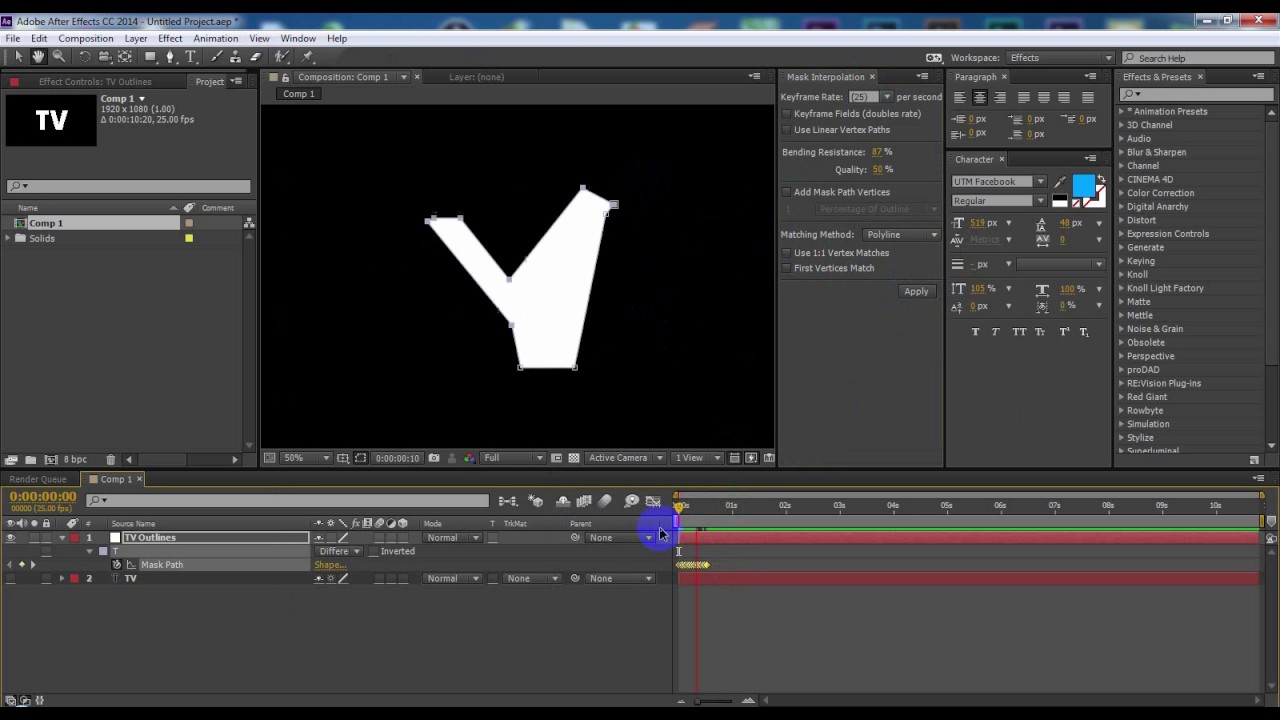
Task: Select the Unified Camera tool
Action: tap(104, 57)
